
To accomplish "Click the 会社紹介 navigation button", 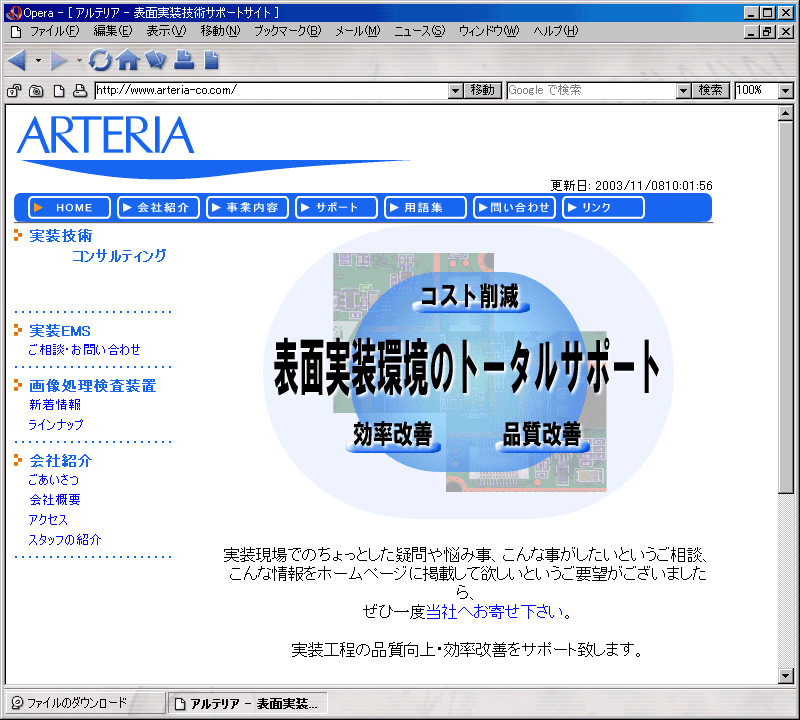I will click(158, 207).
